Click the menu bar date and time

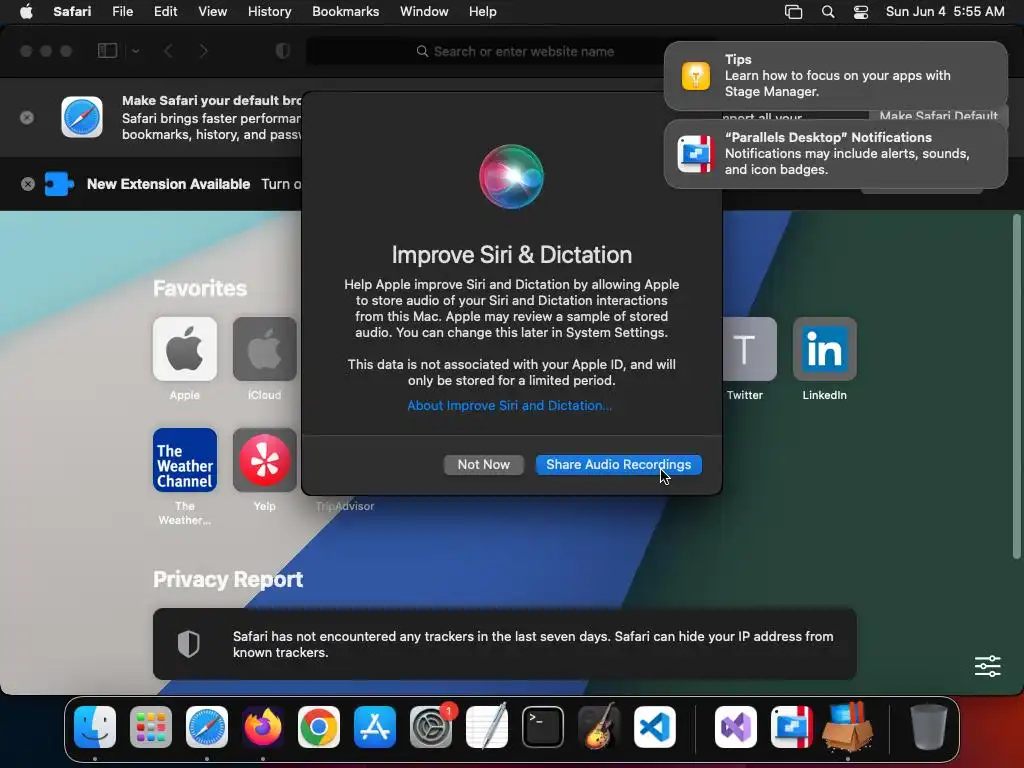[x=945, y=11]
